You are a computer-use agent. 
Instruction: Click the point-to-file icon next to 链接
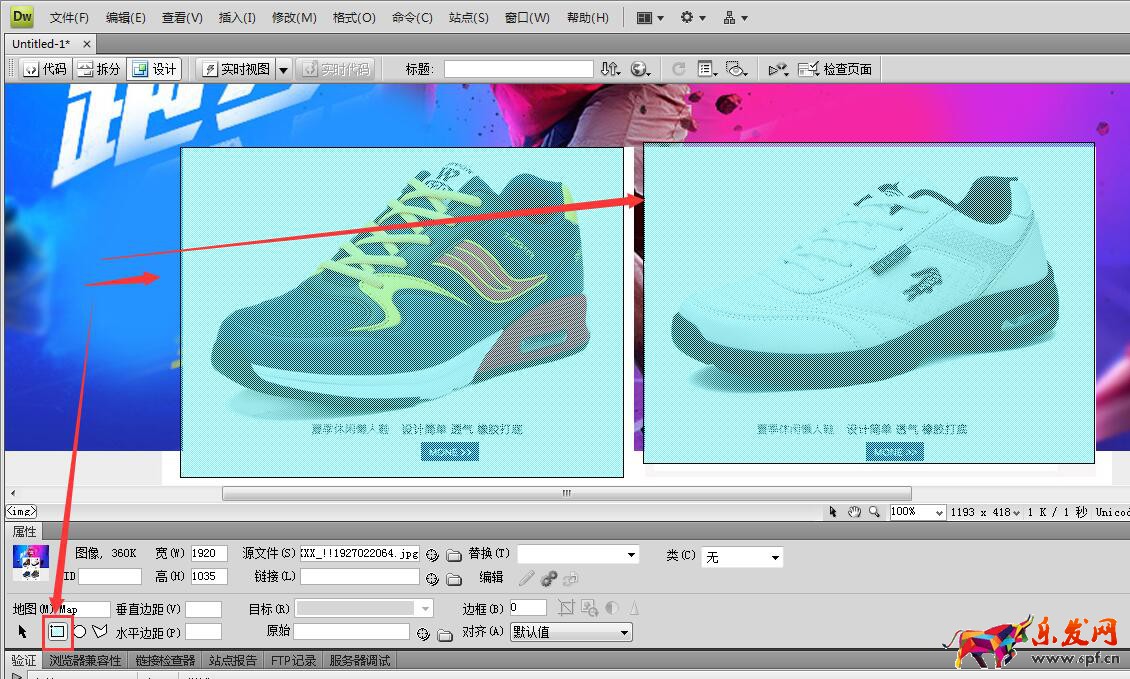pos(432,578)
